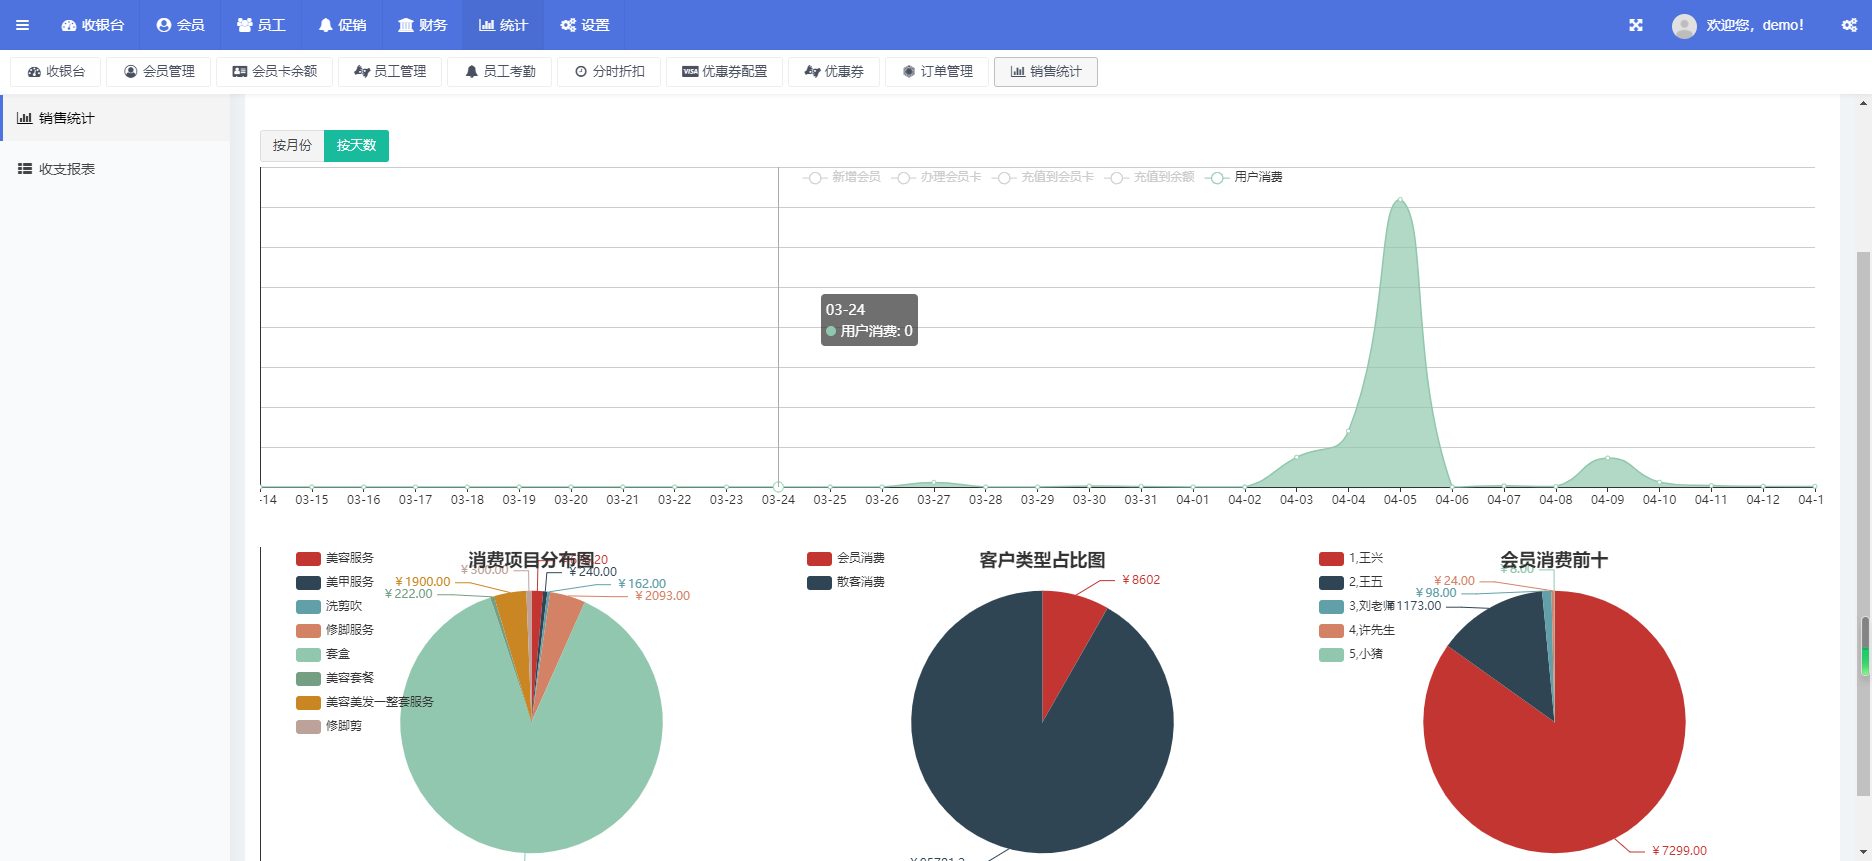Toggle 套盒 legend entry
Screen dimensions: 1872x861
(x=323, y=654)
